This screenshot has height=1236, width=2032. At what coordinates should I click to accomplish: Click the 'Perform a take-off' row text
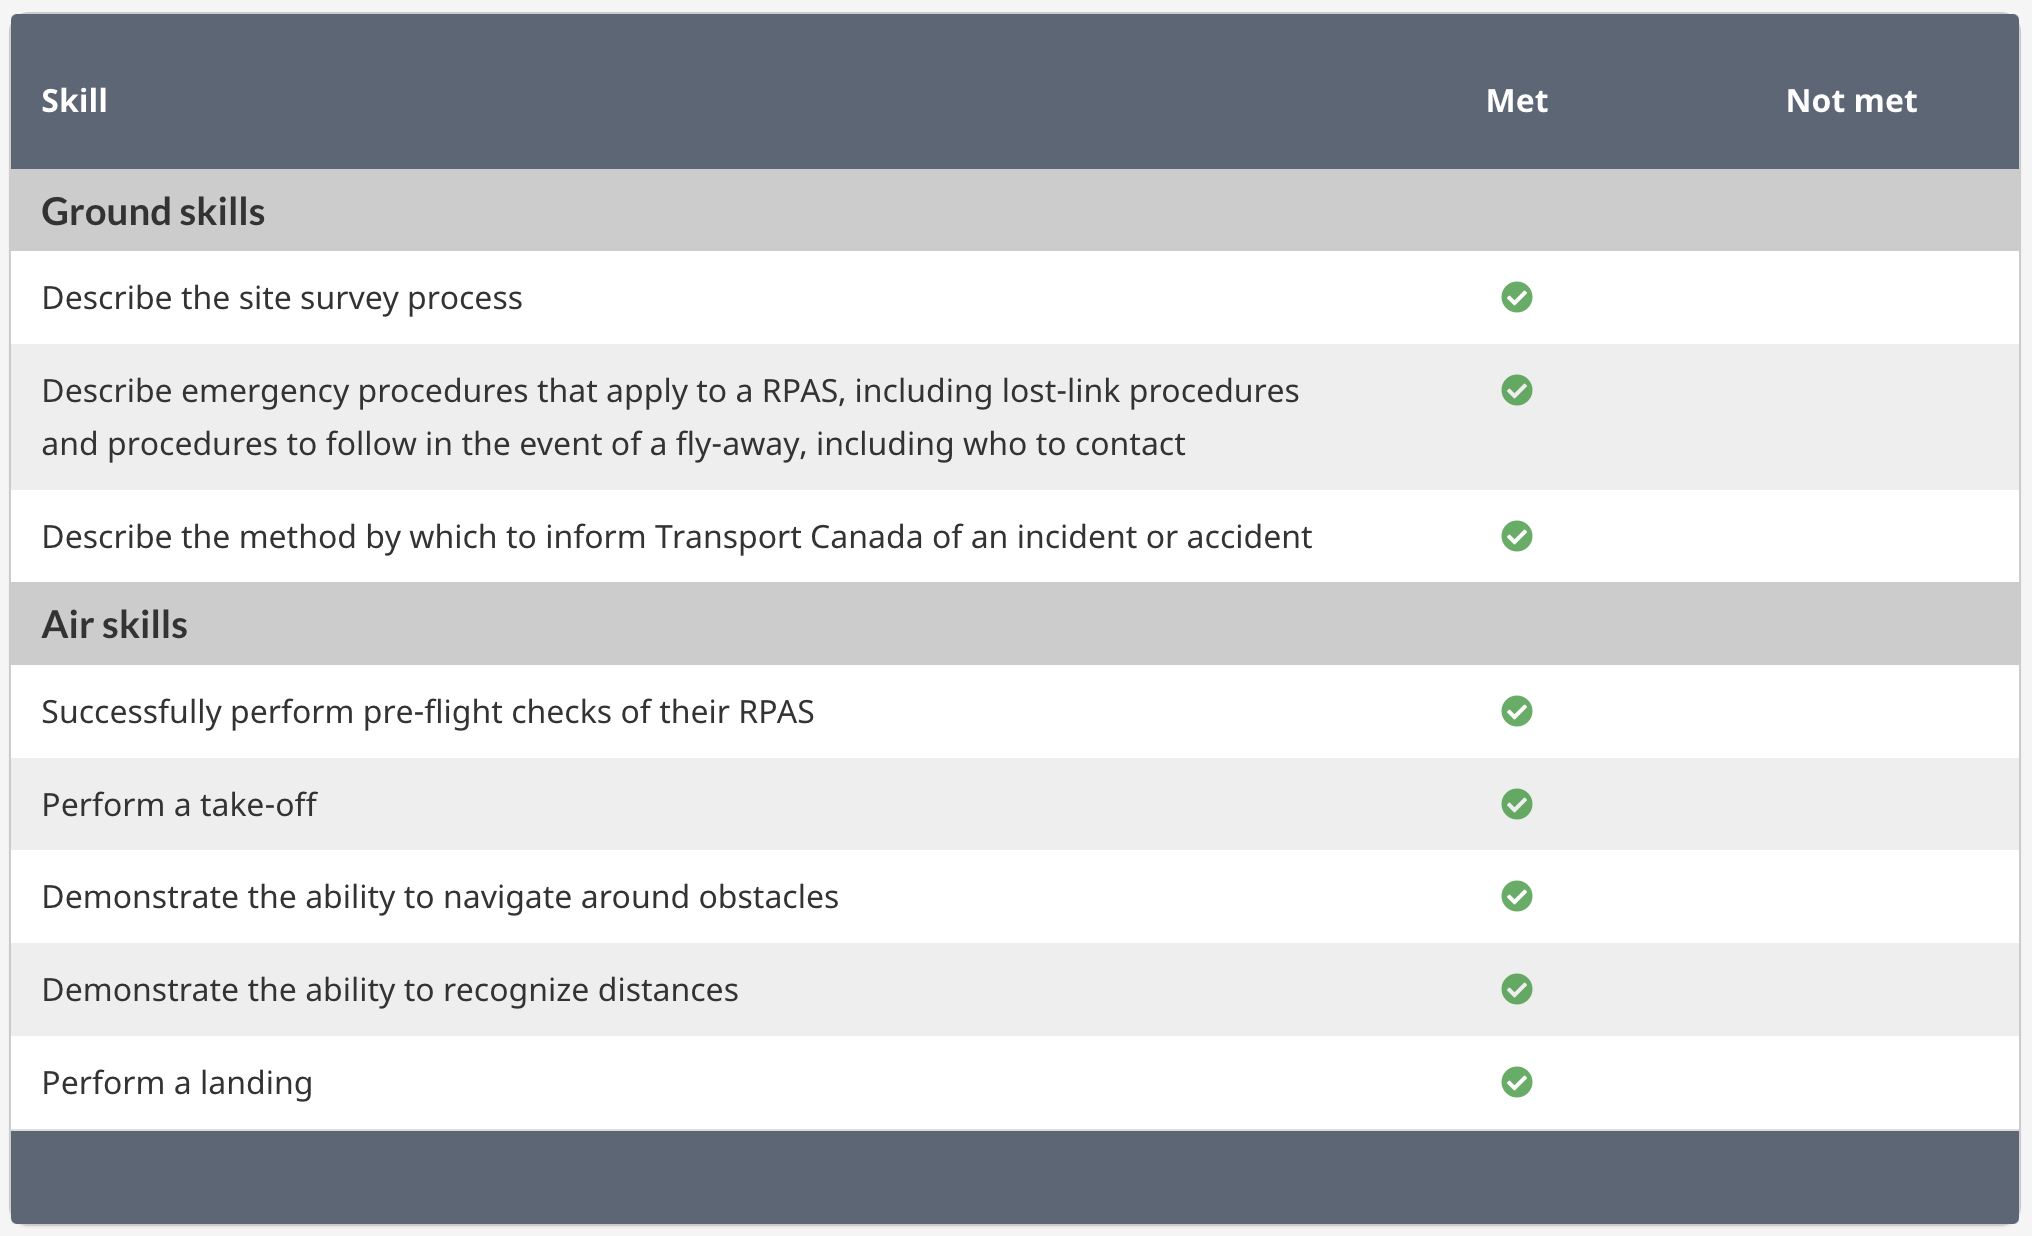pos(179,805)
